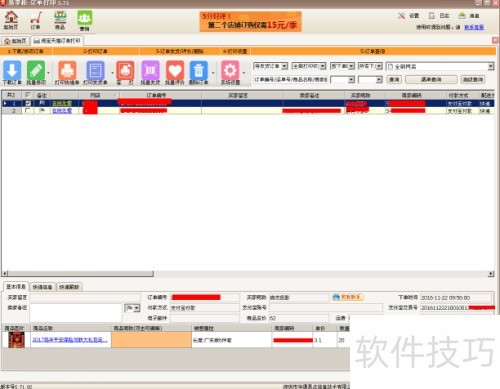The height and width of the screenshot is (389, 500).
Task: Select the 快递信息 bottom tab
Action: tap(42, 287)
